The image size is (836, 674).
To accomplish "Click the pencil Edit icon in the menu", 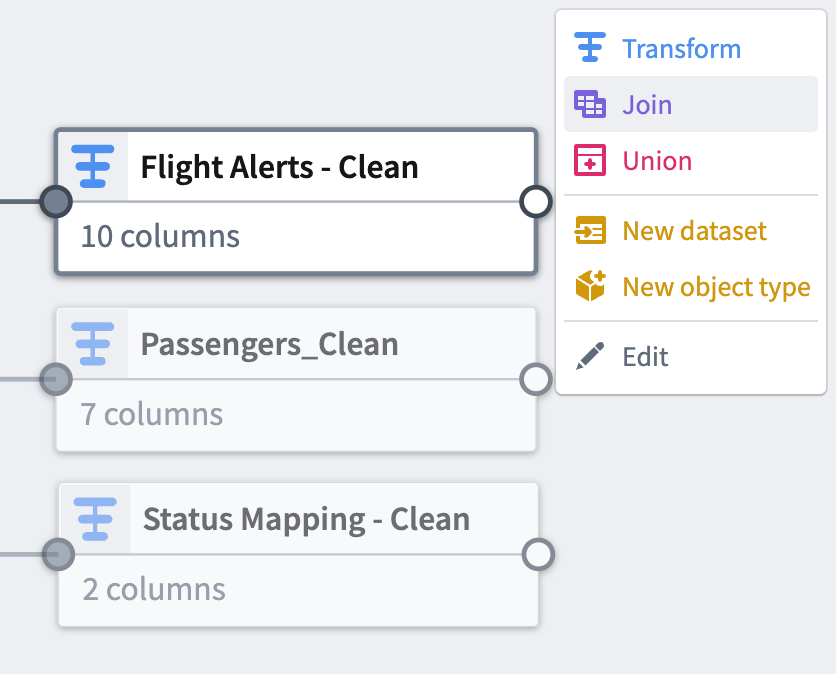I will (x=590, y=356).
